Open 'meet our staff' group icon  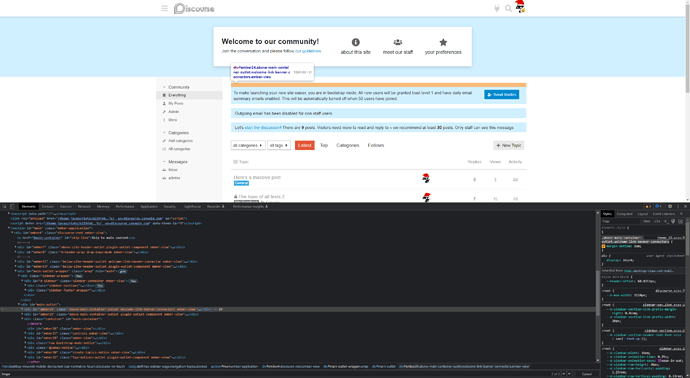coord(398,42)
